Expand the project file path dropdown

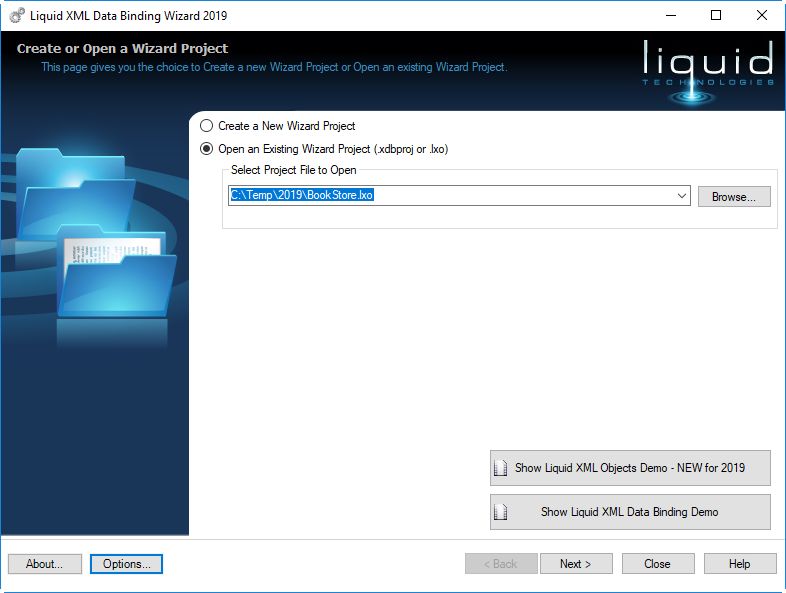click(682, 195)
